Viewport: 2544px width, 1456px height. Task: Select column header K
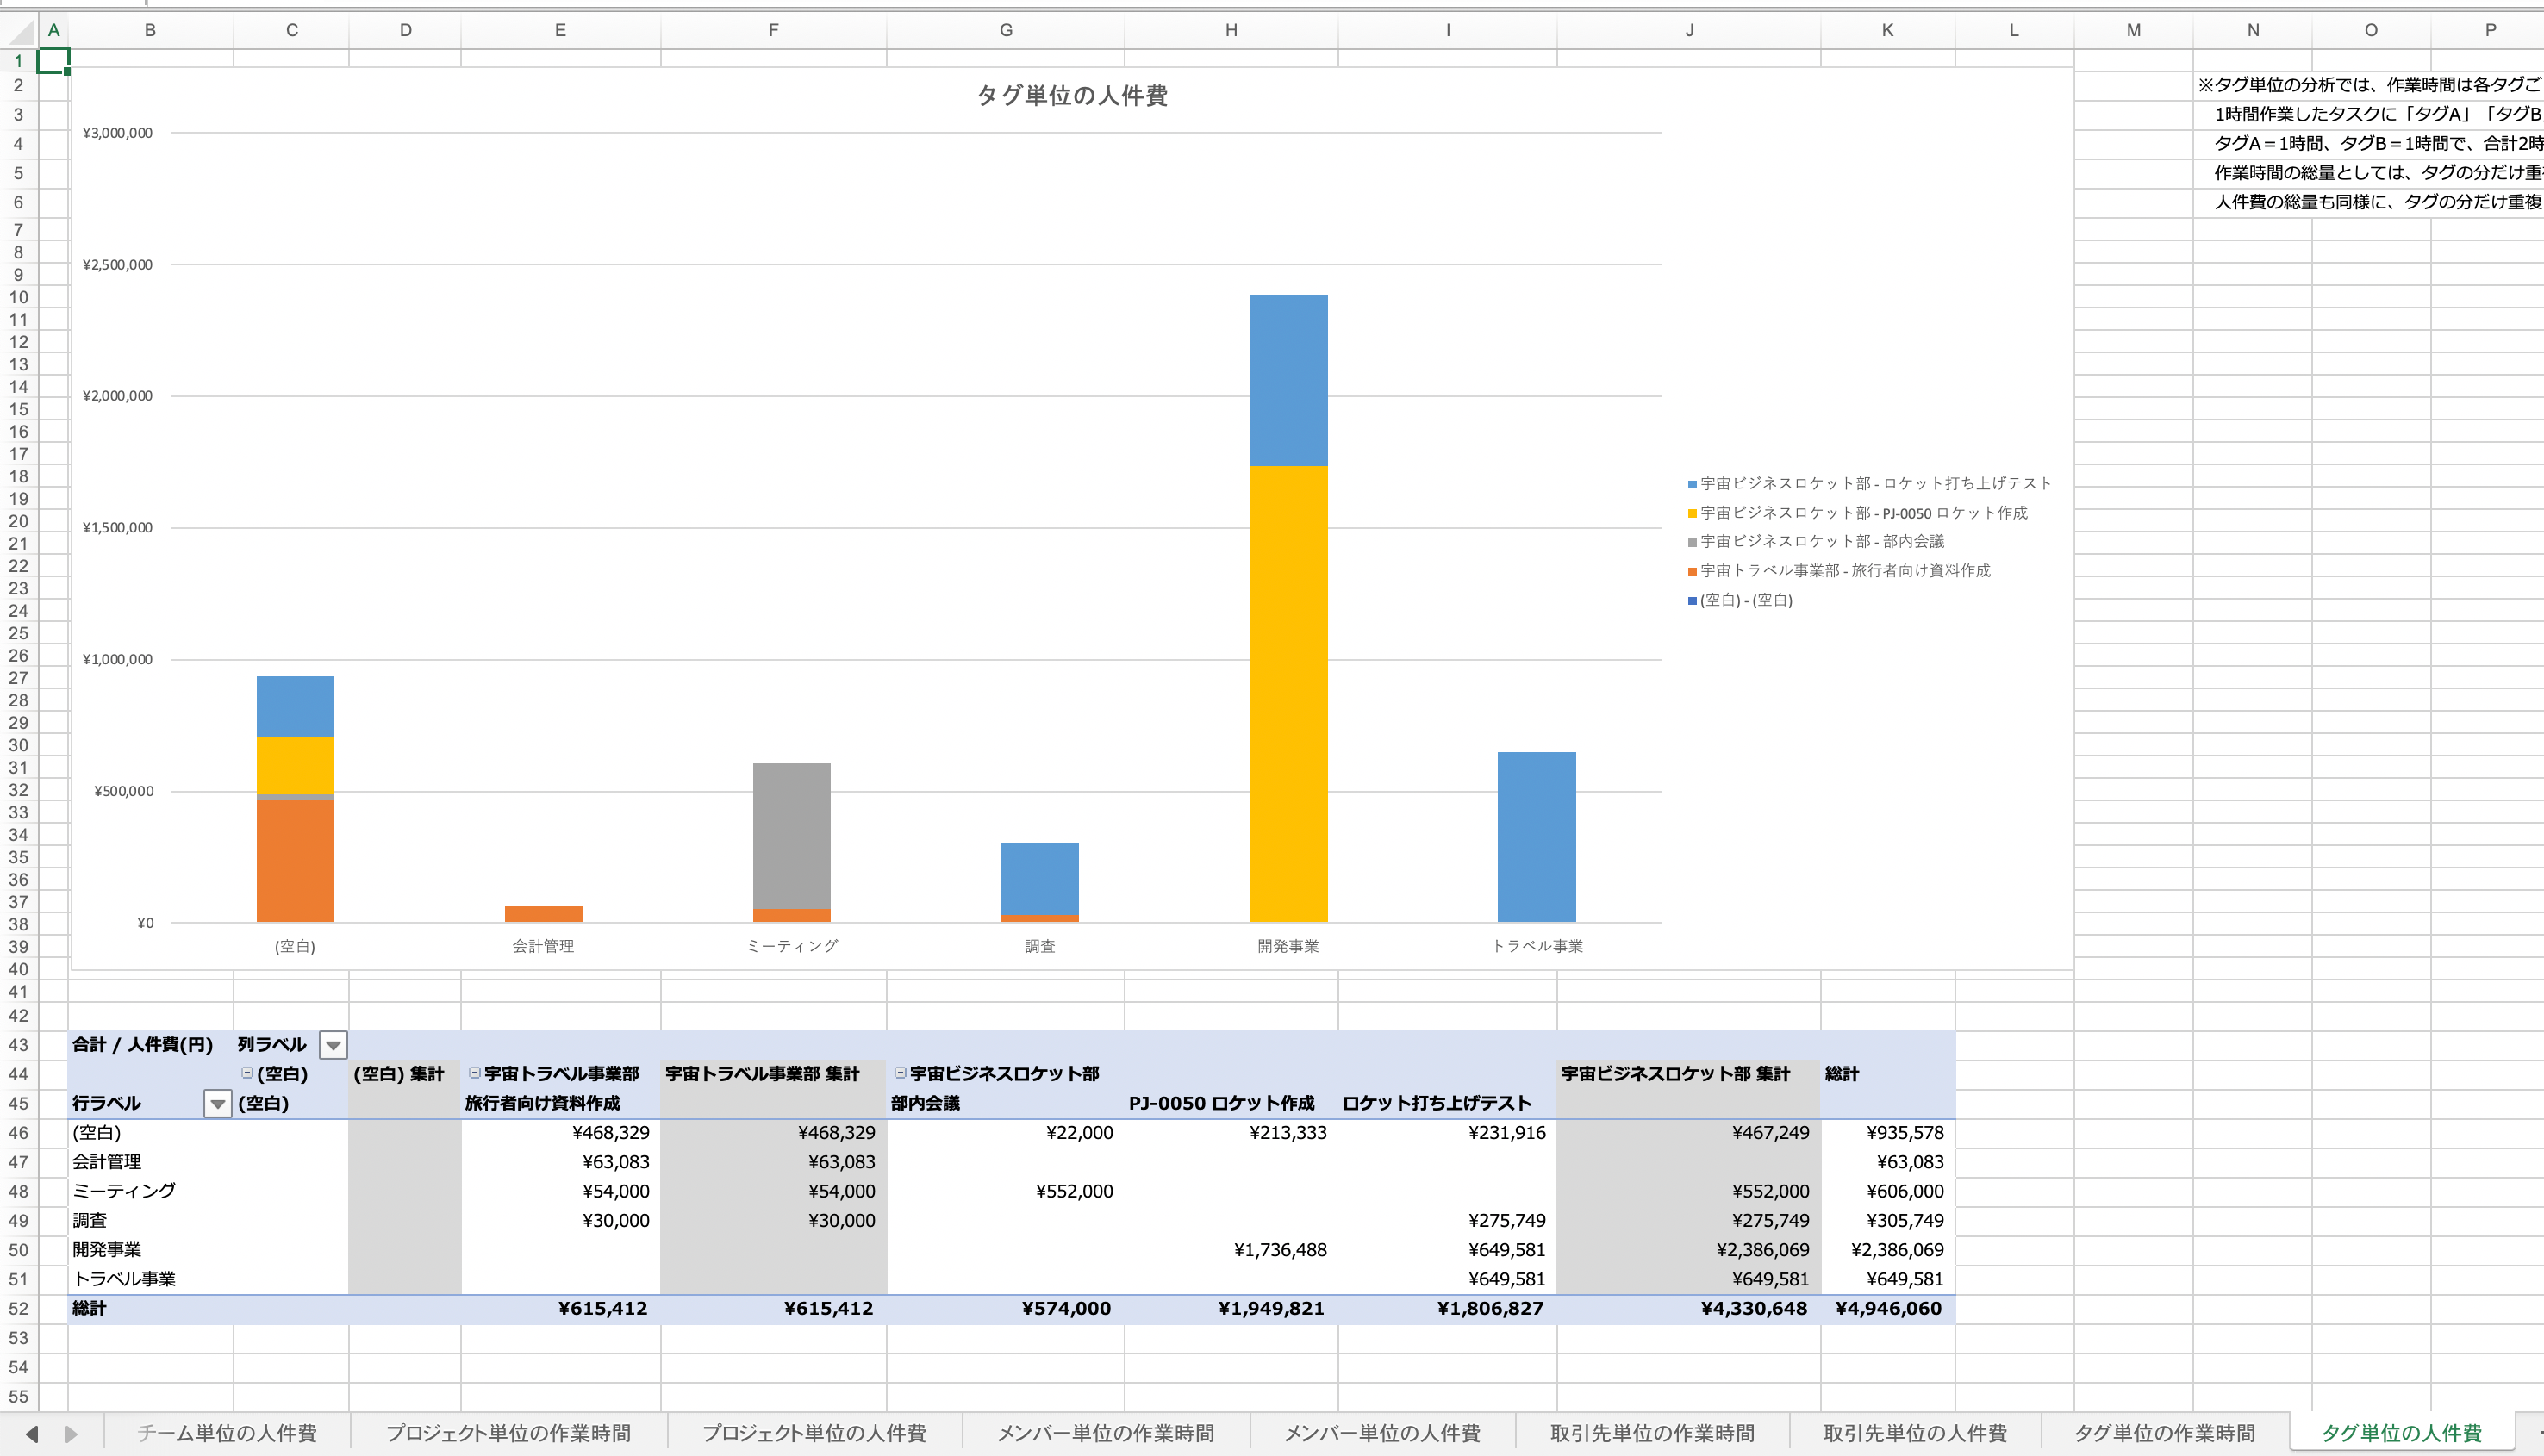tap(1887, 30)
